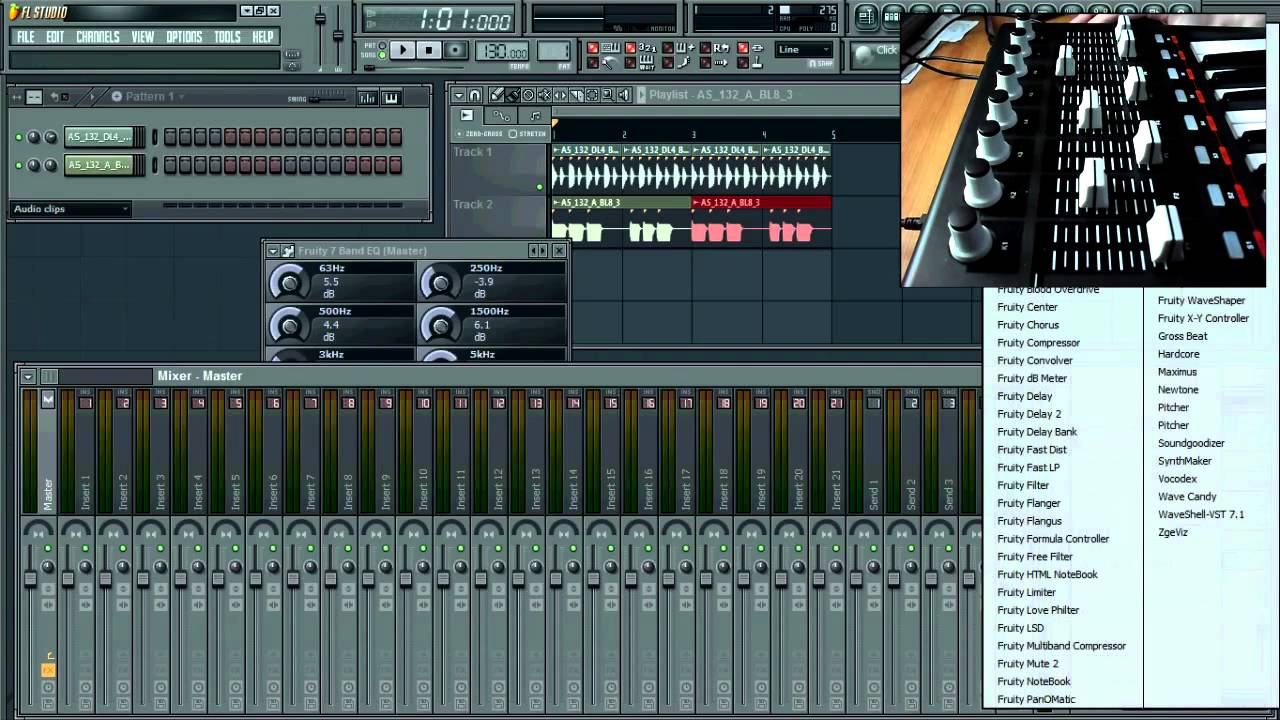The width and height of the screenshot is (1280, 720).
Task: Toggle Track 1 mute dot in Playlist
Action: point(540,187)
